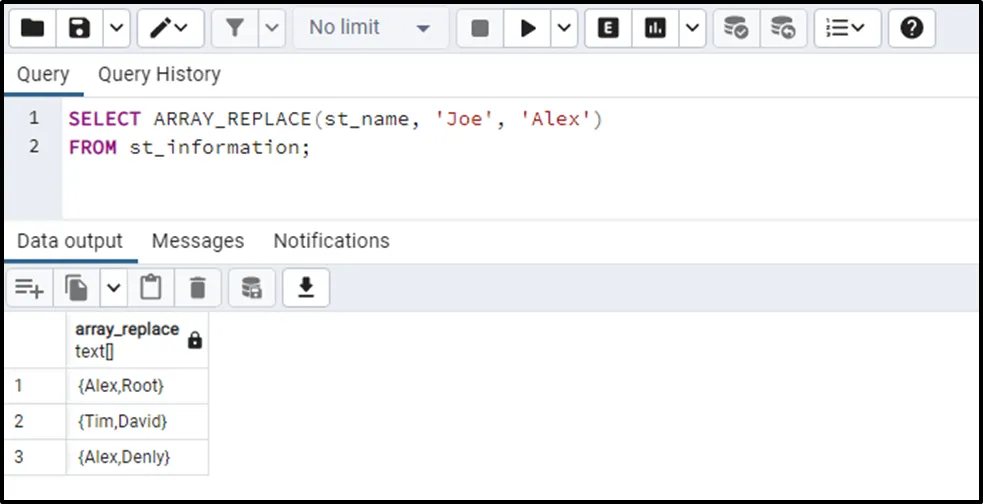Click the Rollback database icon
Image resolution: width=983 pixels, height=504 pixels.
[x=784, y=28]
